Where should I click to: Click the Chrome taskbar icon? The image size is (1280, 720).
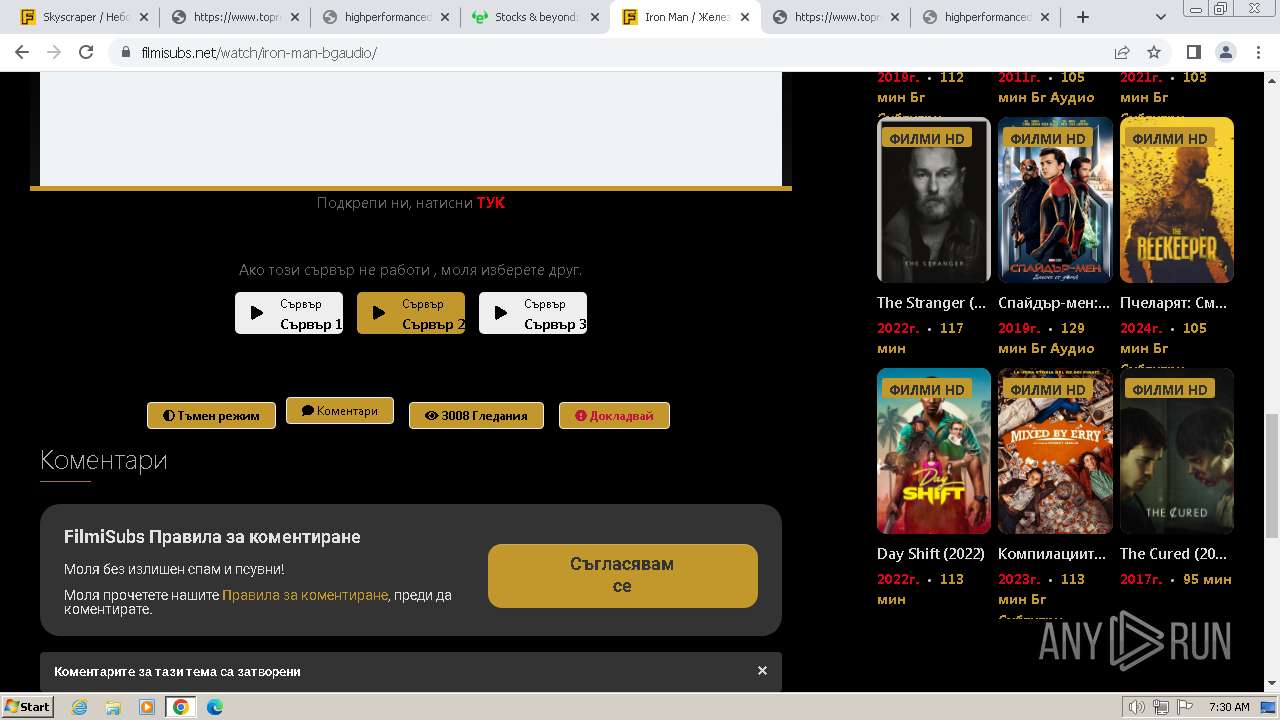(181, 707)
